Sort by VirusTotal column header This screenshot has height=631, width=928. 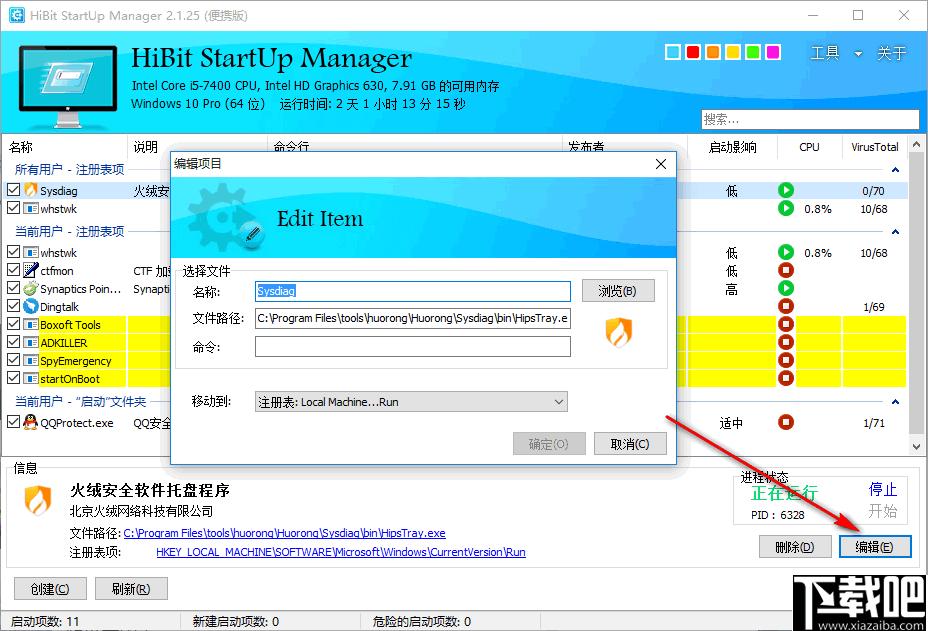pos(875,147)
